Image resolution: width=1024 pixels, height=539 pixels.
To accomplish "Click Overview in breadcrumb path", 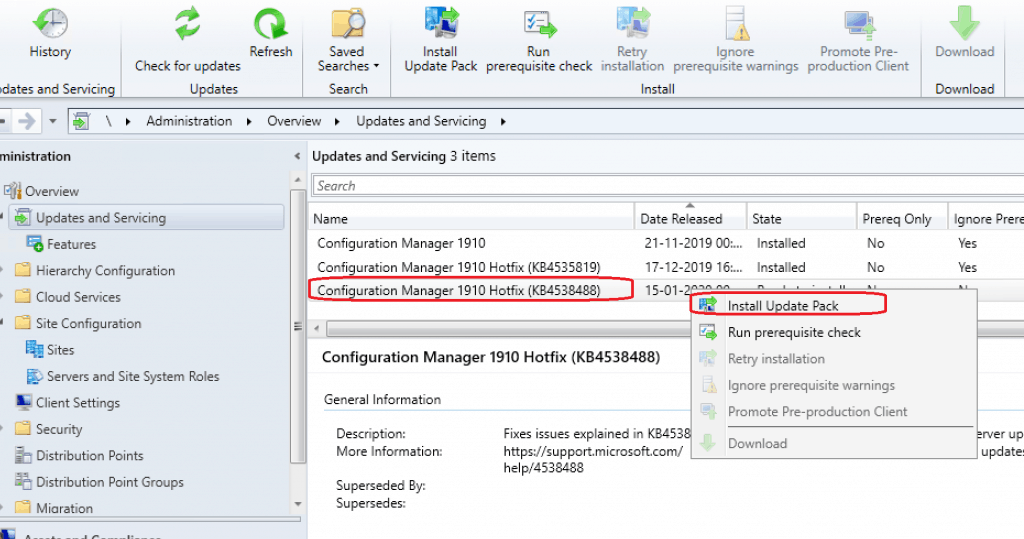I will tap(294, 121).
